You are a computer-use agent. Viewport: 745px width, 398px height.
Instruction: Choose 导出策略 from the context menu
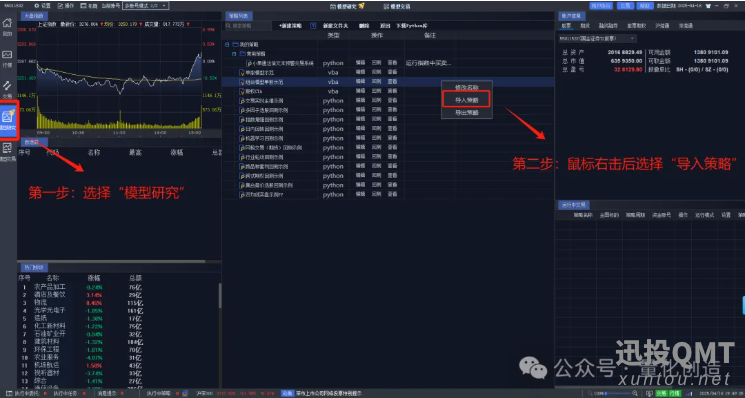pyautogui.click(x=467, y=113)
